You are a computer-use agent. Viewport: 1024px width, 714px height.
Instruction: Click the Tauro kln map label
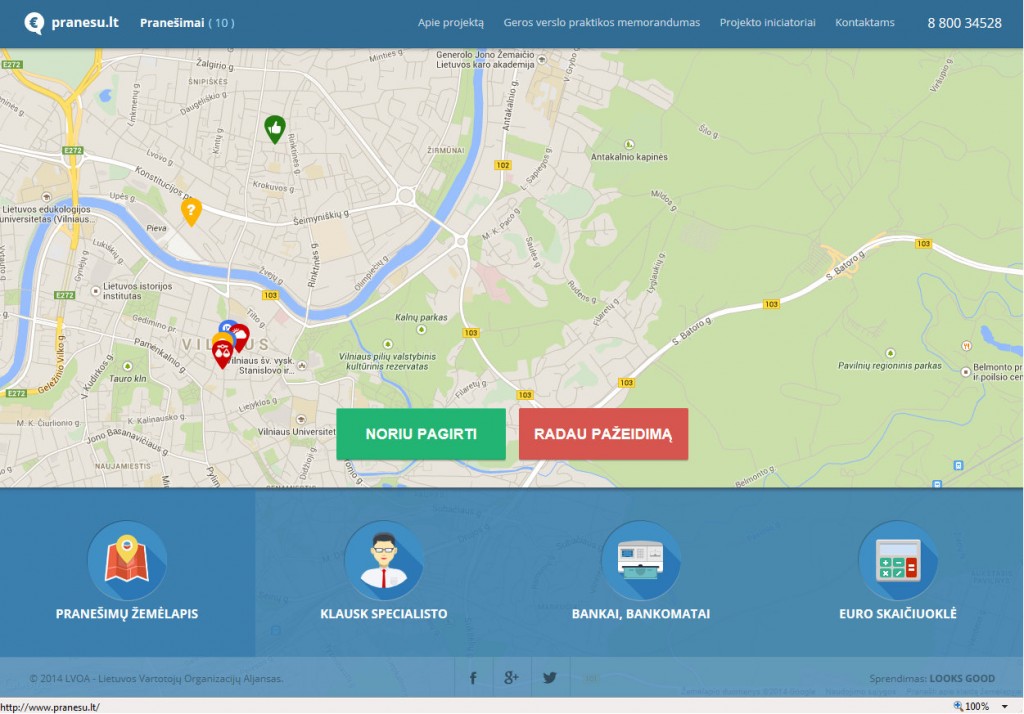(127, 378)
